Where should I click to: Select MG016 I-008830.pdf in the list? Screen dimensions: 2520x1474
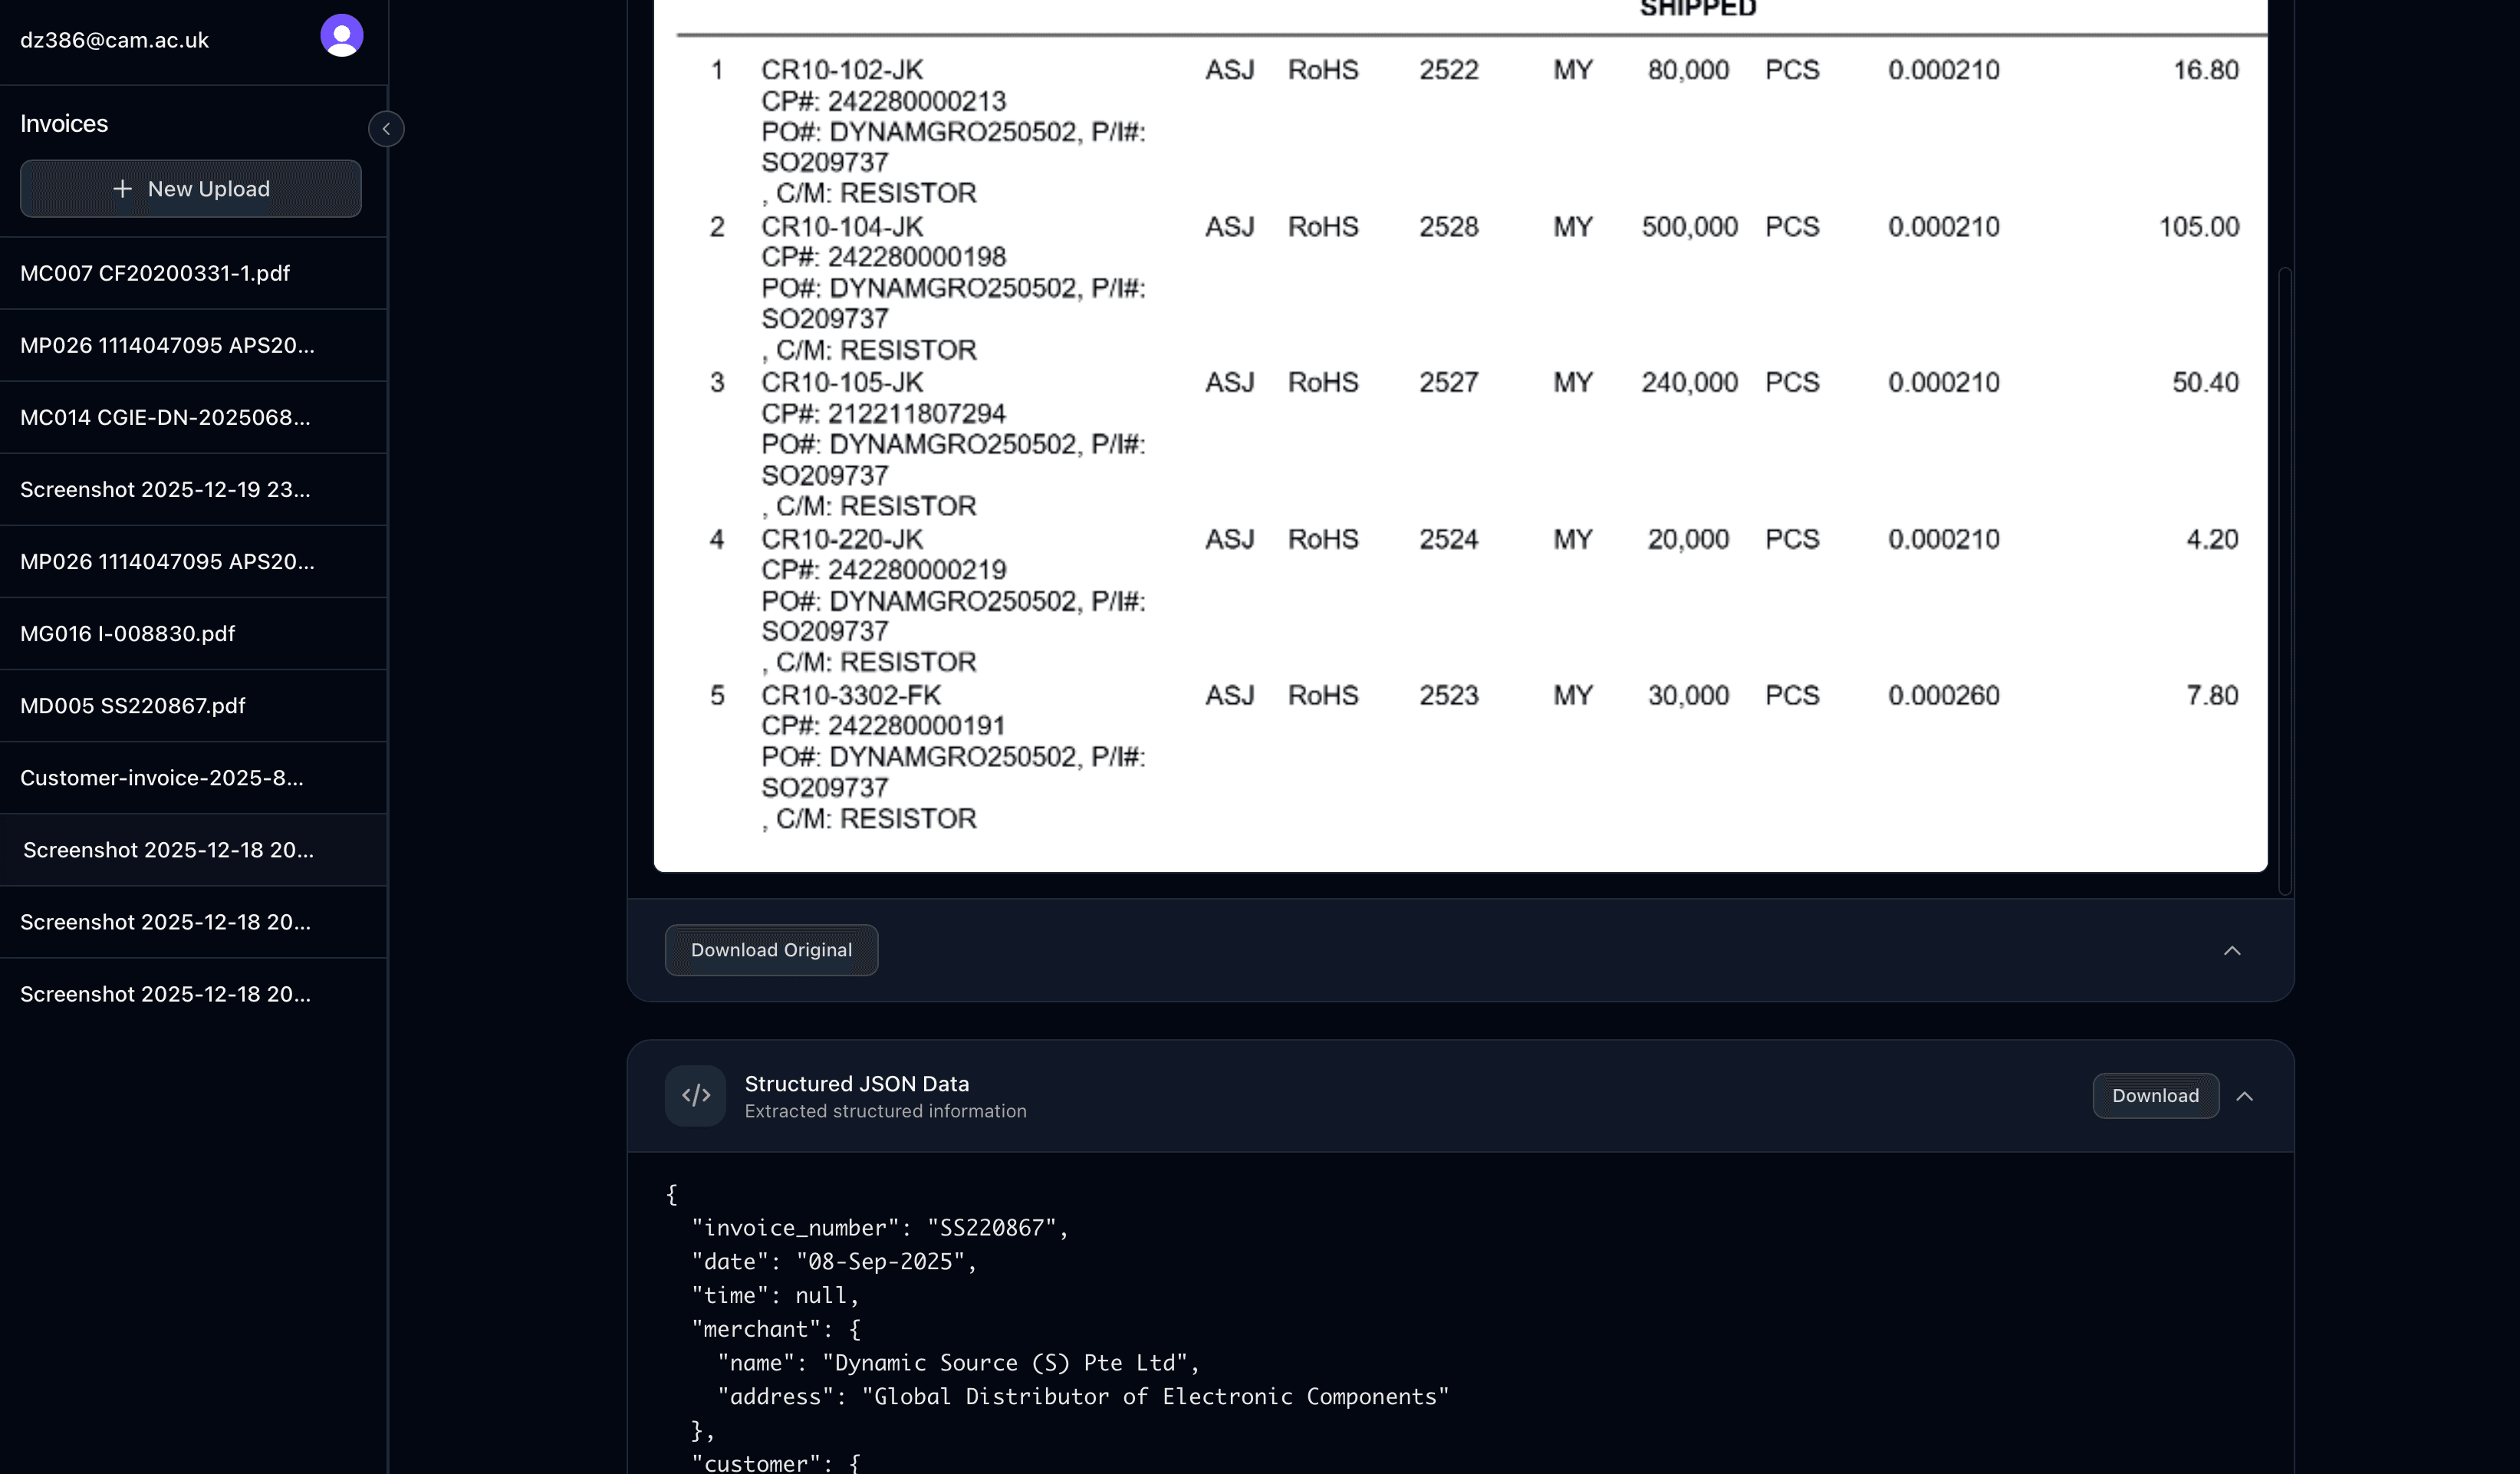pyautogui.click(x=128, y=634)
